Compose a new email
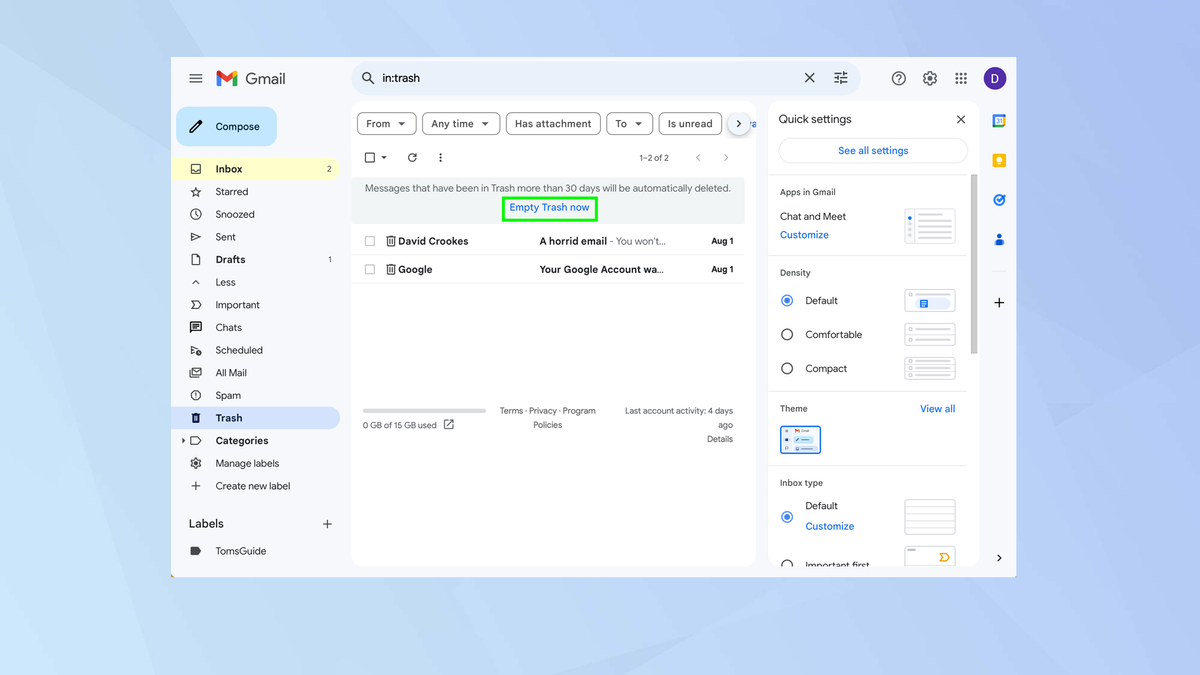Image resolution: width=1200 pixels, height=675 pixels. (226, 126)
